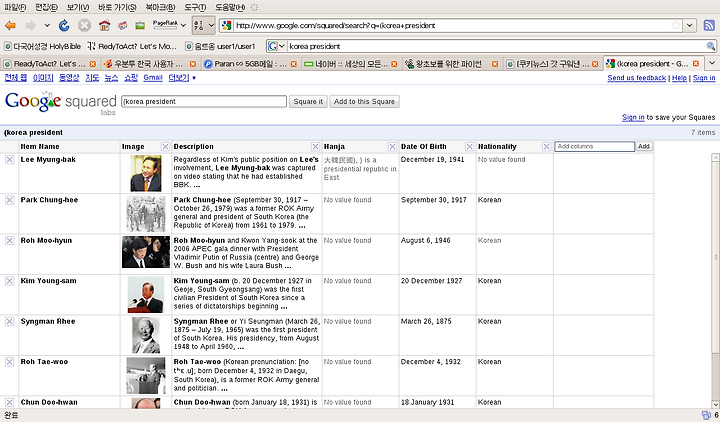The image size is (720, 422).
Task: Click the Google squared labs logo
Action: pyautogui.click(x=61, y=103)
